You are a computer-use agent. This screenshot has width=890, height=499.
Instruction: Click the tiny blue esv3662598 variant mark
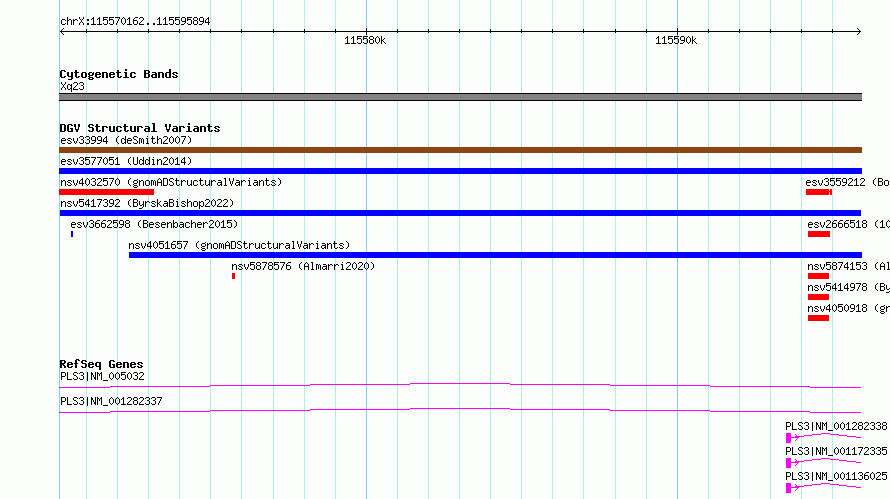coord(72,234)
